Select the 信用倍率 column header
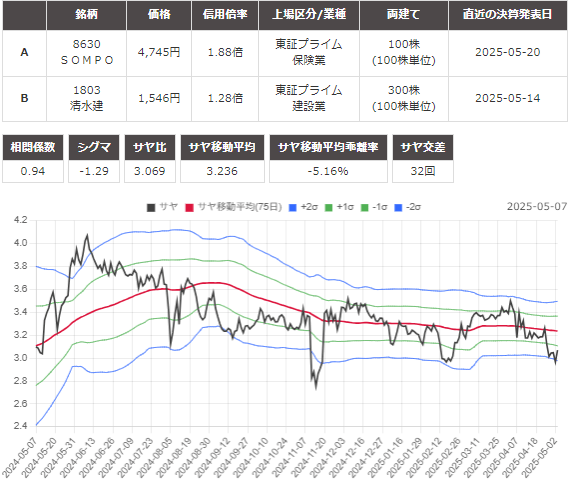This screenshot has height=480, width=568. click(x=225, y=15)
